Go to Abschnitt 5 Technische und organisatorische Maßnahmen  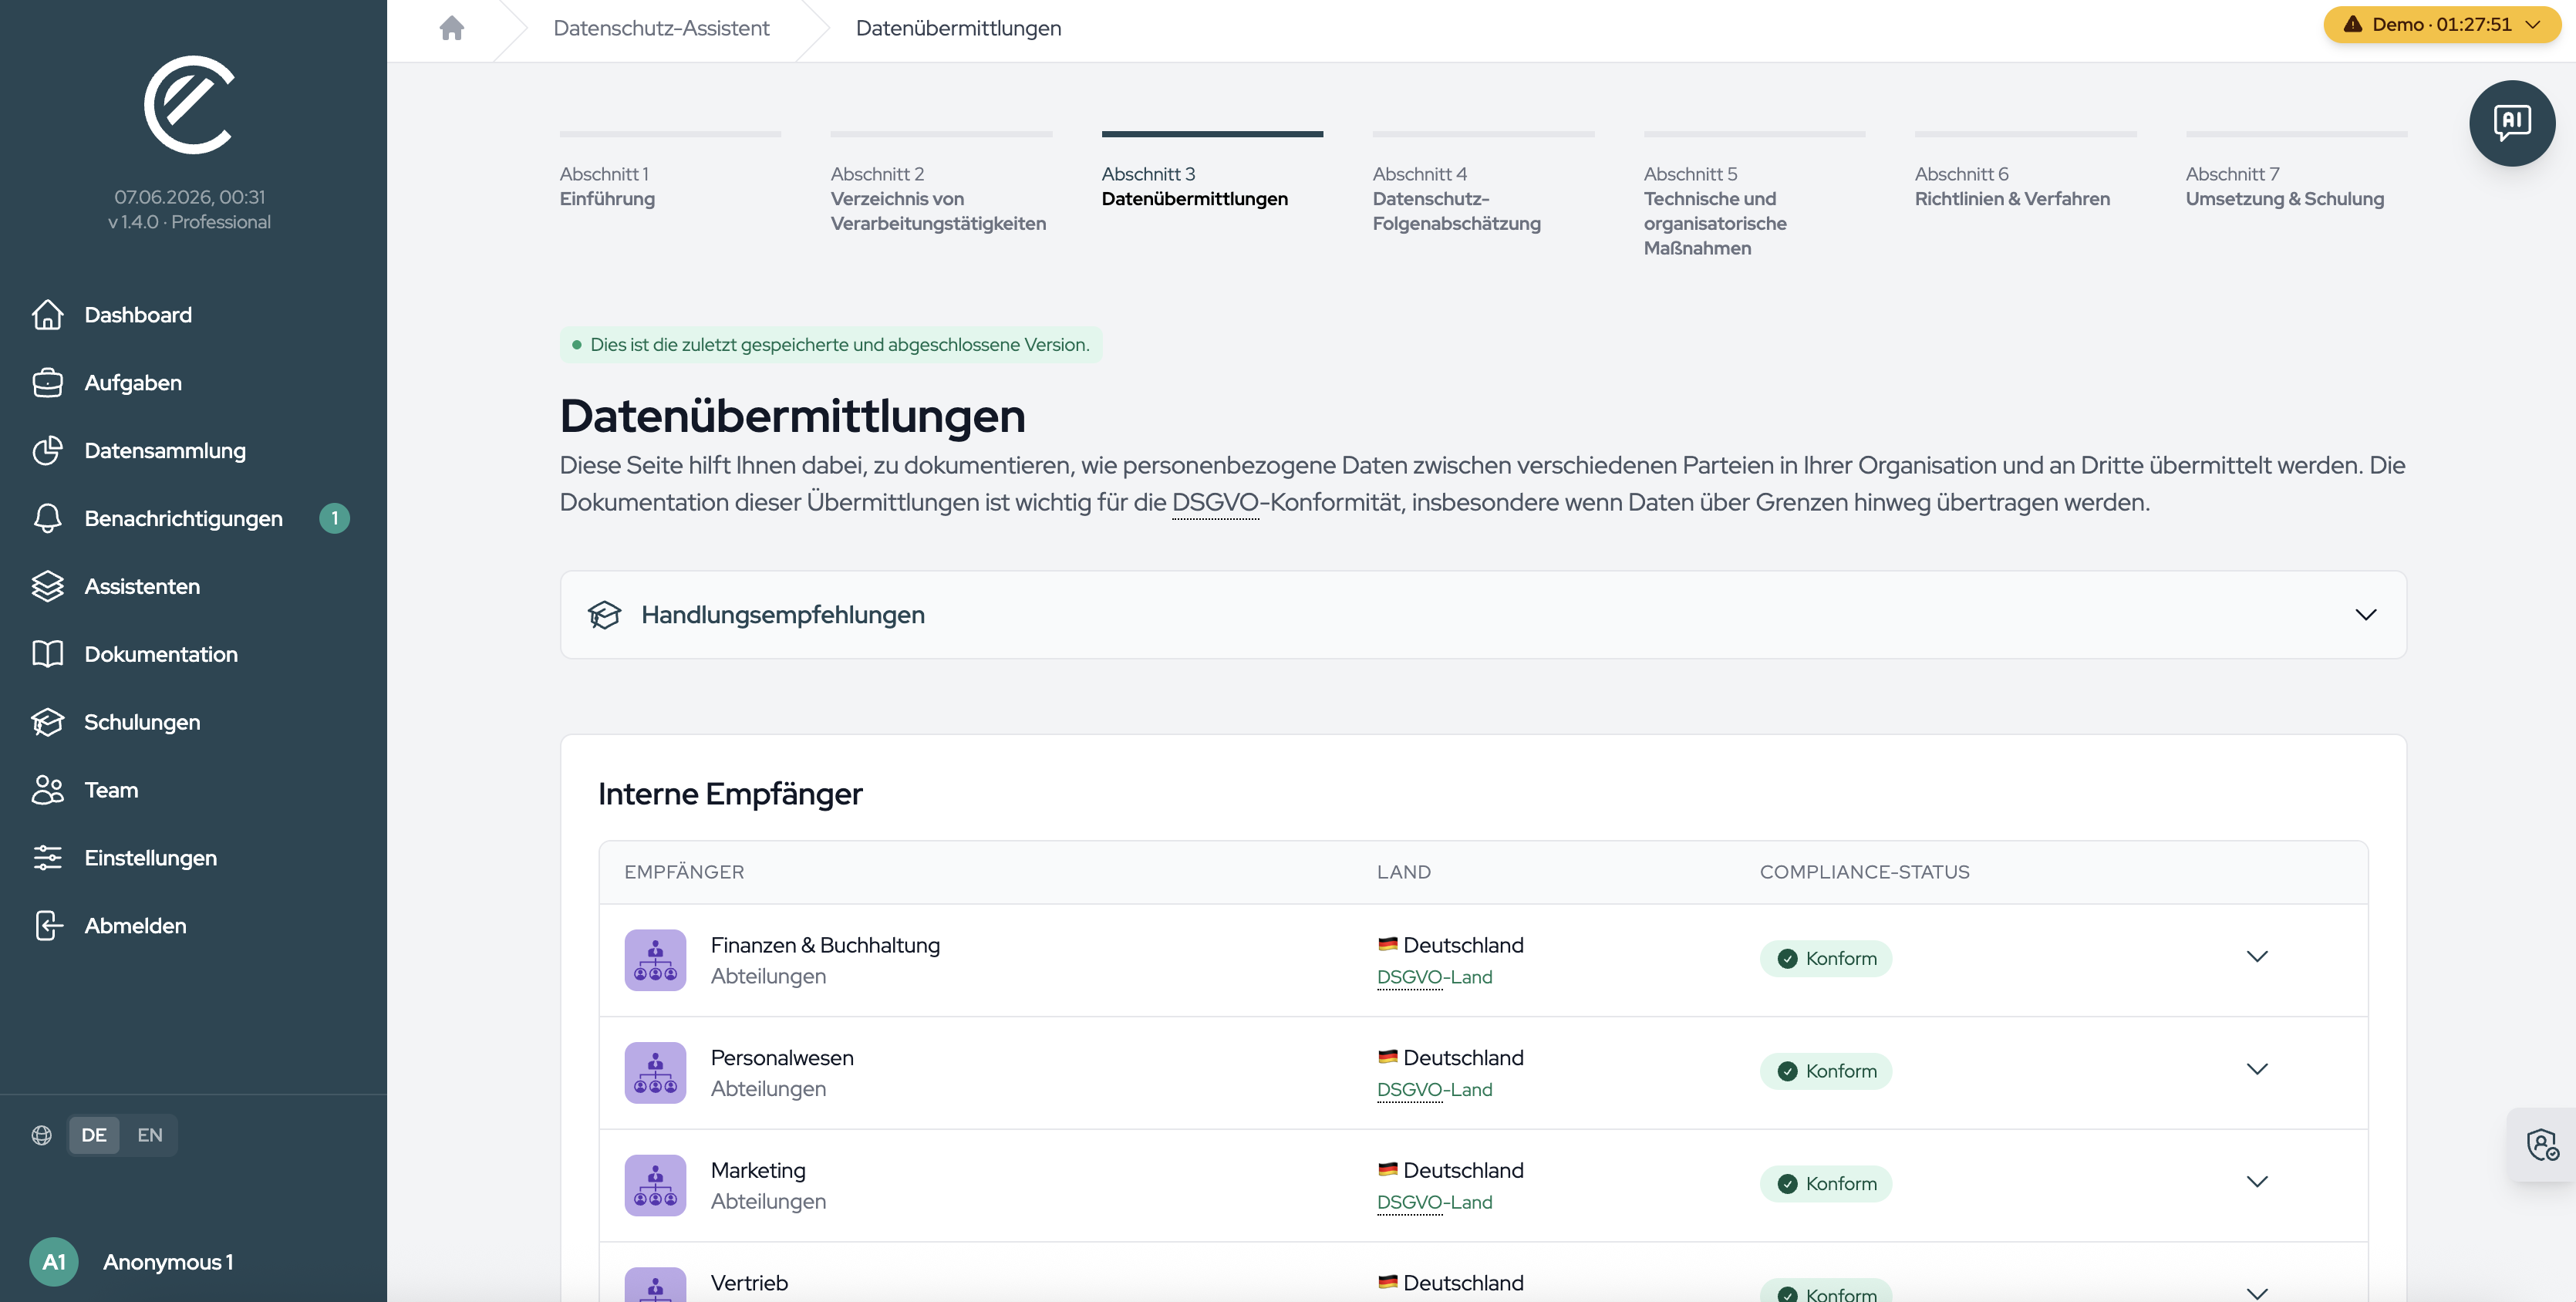point(1754,196)
